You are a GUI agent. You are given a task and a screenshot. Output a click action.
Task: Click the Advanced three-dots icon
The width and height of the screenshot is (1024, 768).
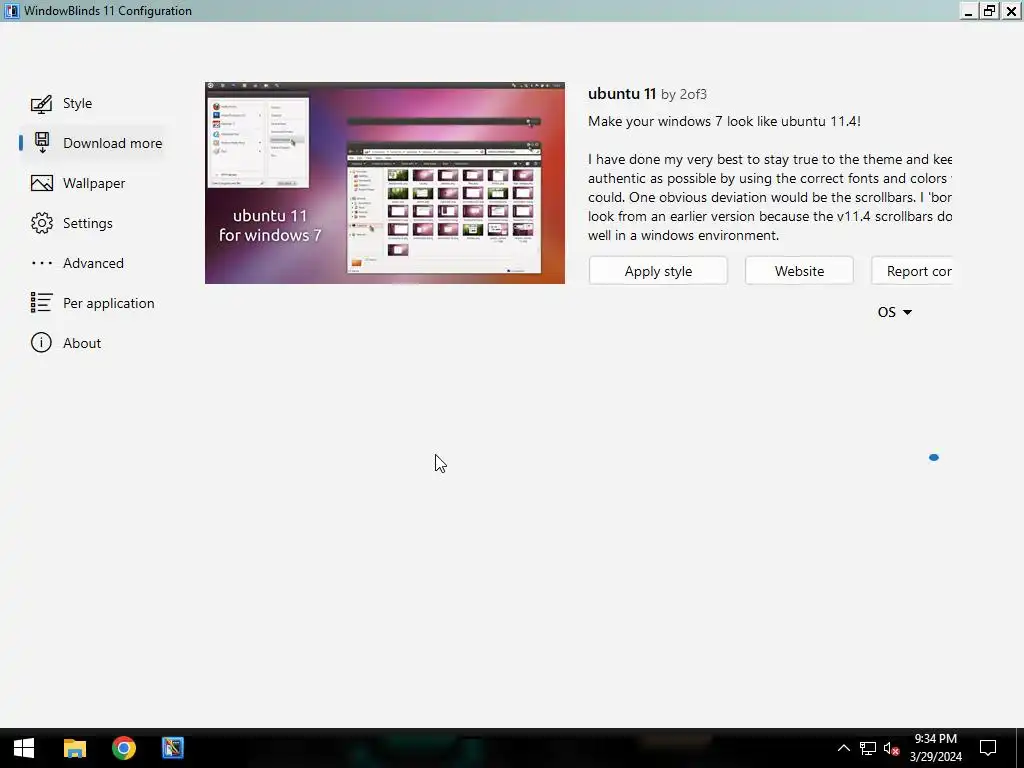pyautogui.click(x=42, y=263)
